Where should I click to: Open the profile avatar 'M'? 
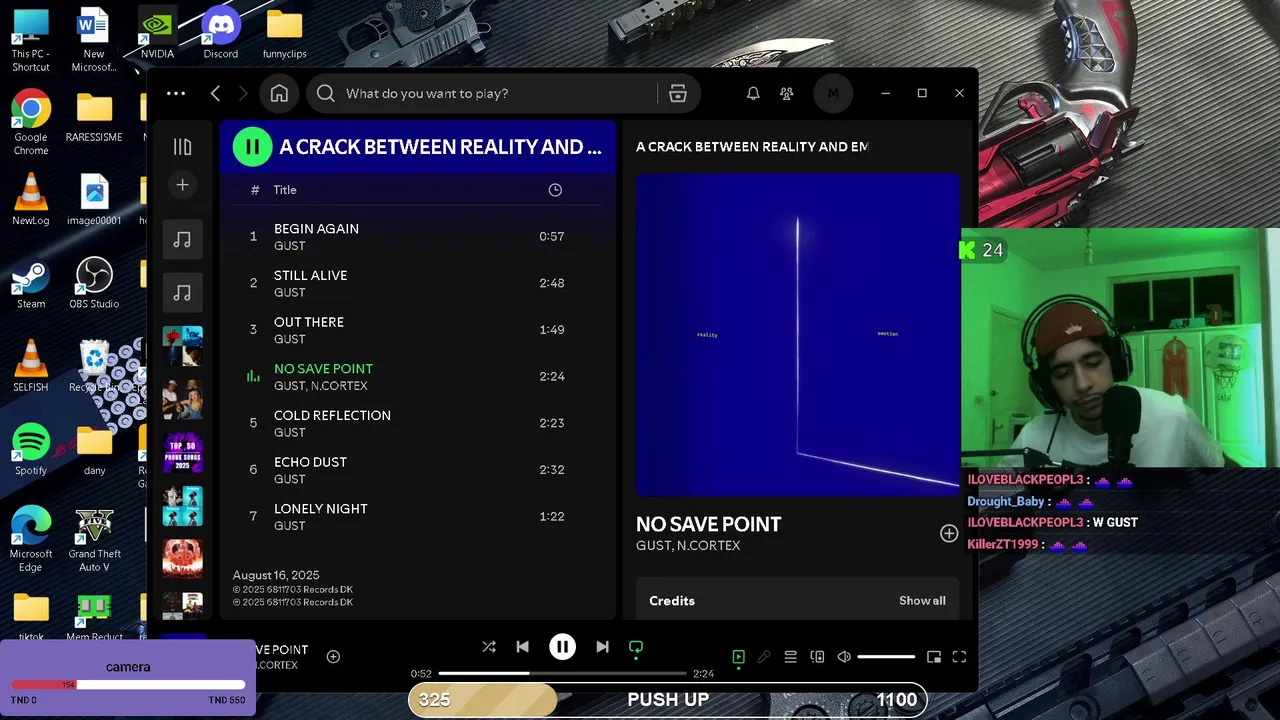click(x=833, y=93)
